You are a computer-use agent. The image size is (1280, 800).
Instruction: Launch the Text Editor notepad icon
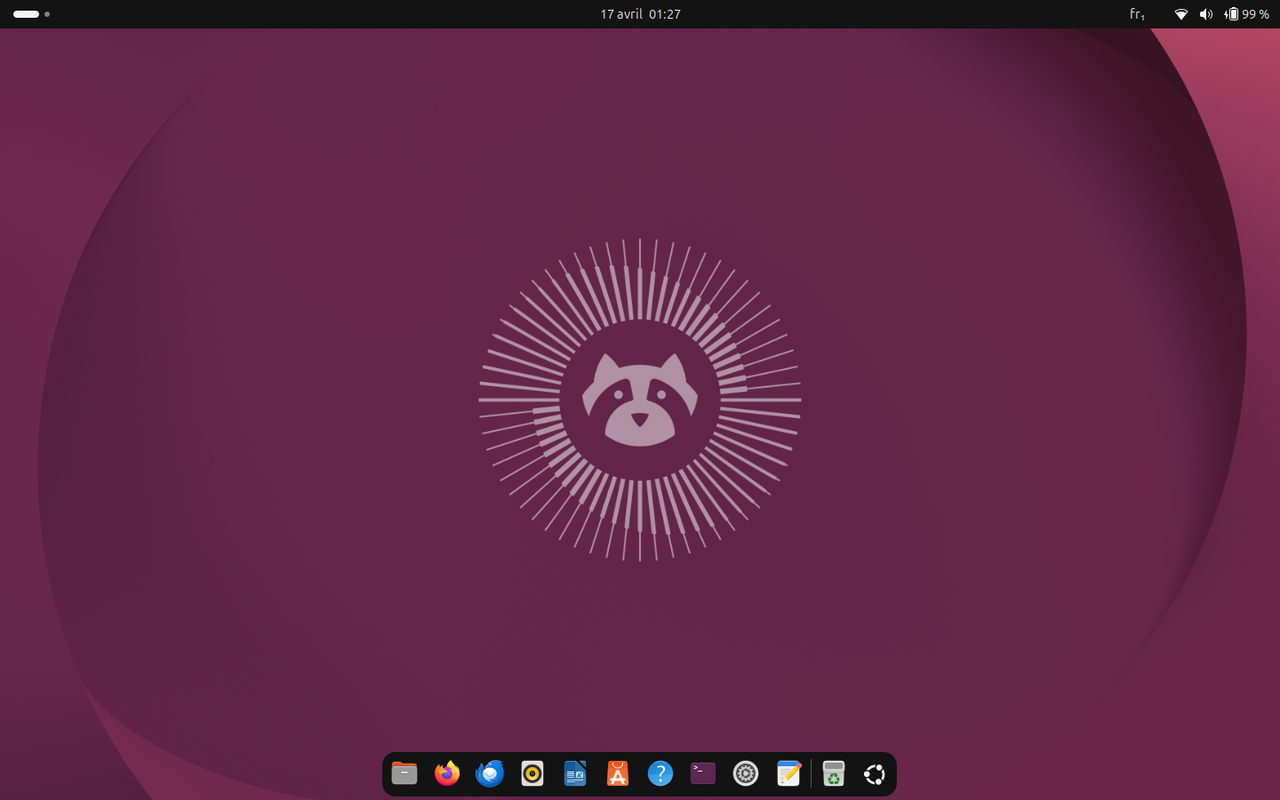point(789,773)
